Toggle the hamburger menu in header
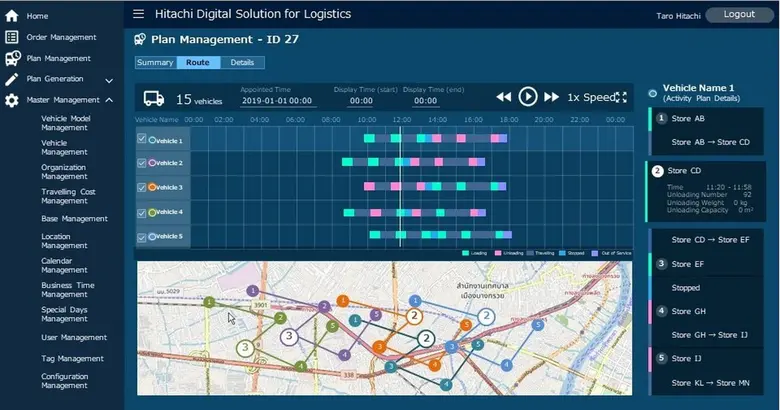The height and width of the screenshot is (410, 780). [x=139, y=14]
